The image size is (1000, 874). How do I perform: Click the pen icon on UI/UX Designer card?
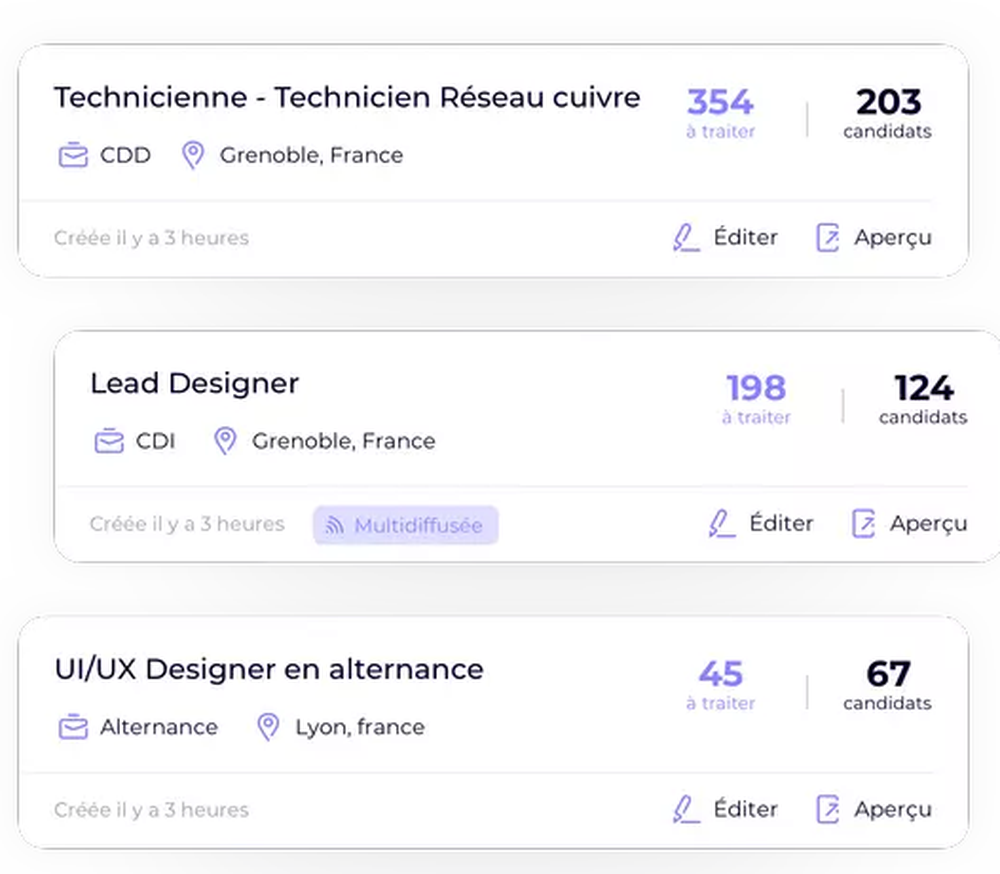[x=686, y=809]
